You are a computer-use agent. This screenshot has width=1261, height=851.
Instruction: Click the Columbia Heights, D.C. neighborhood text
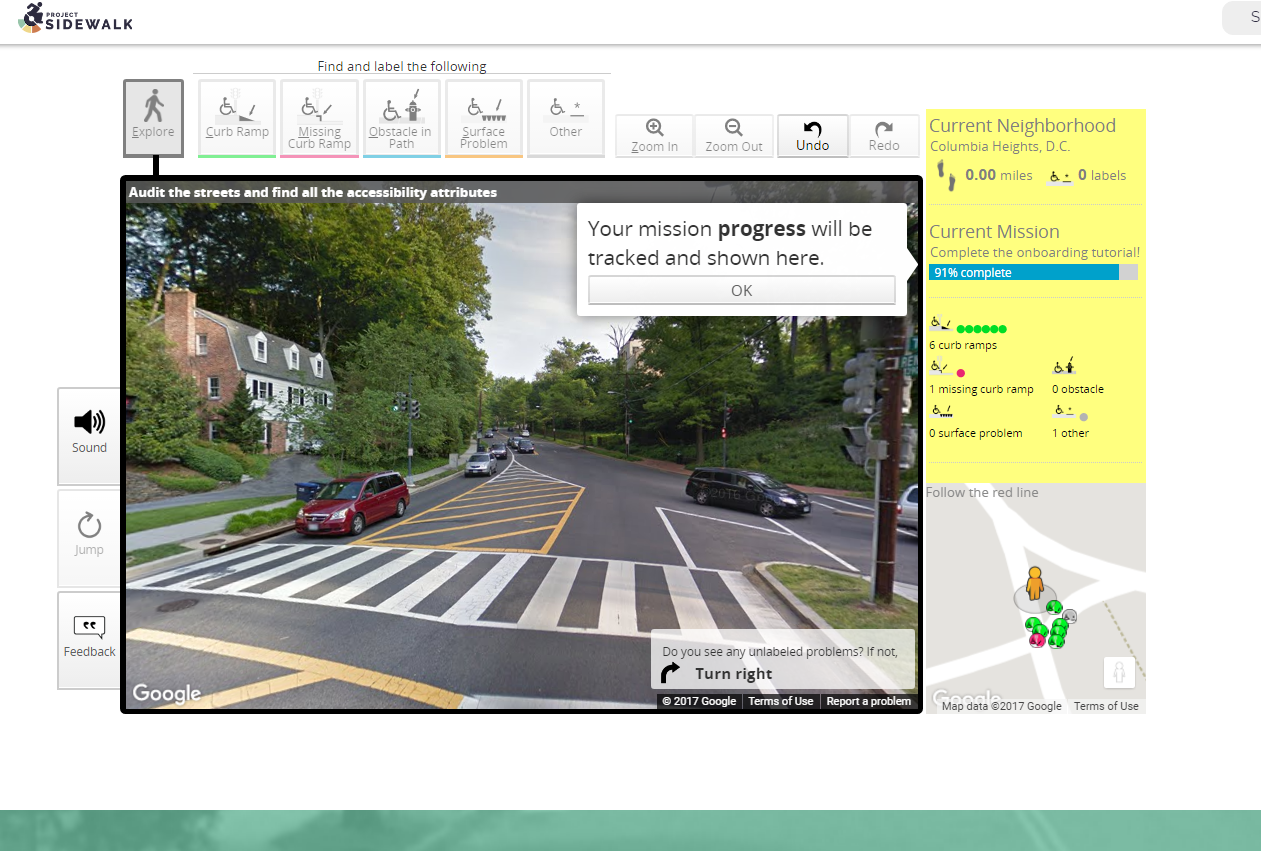[1000, 146]
